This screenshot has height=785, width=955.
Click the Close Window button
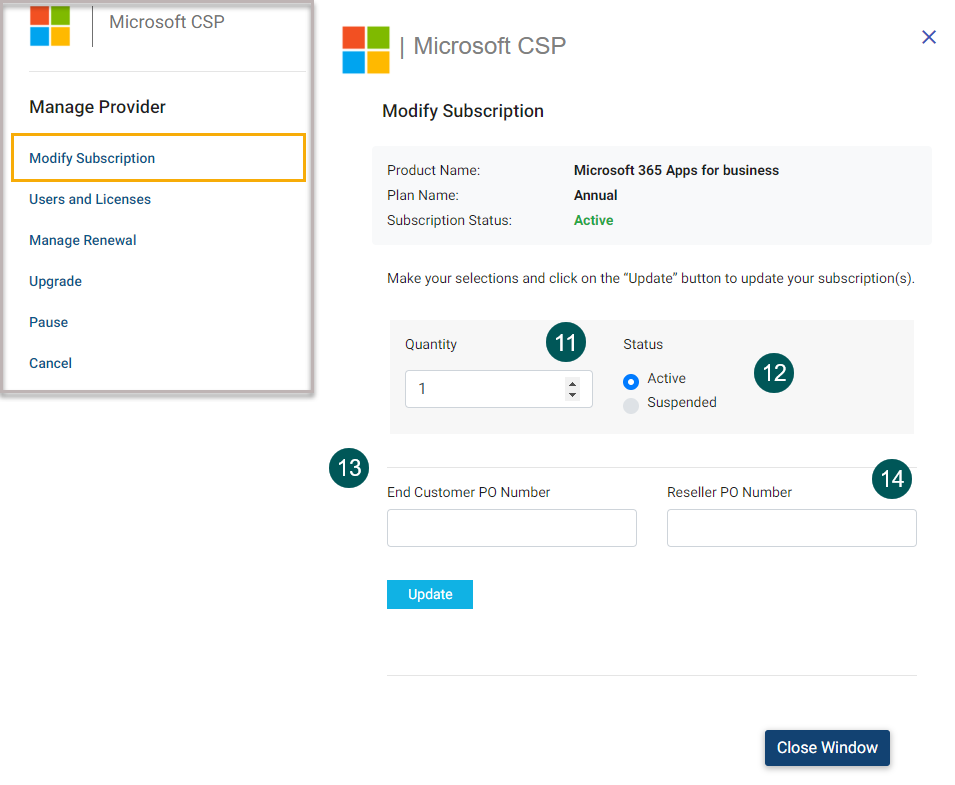[x=827, y=747]
